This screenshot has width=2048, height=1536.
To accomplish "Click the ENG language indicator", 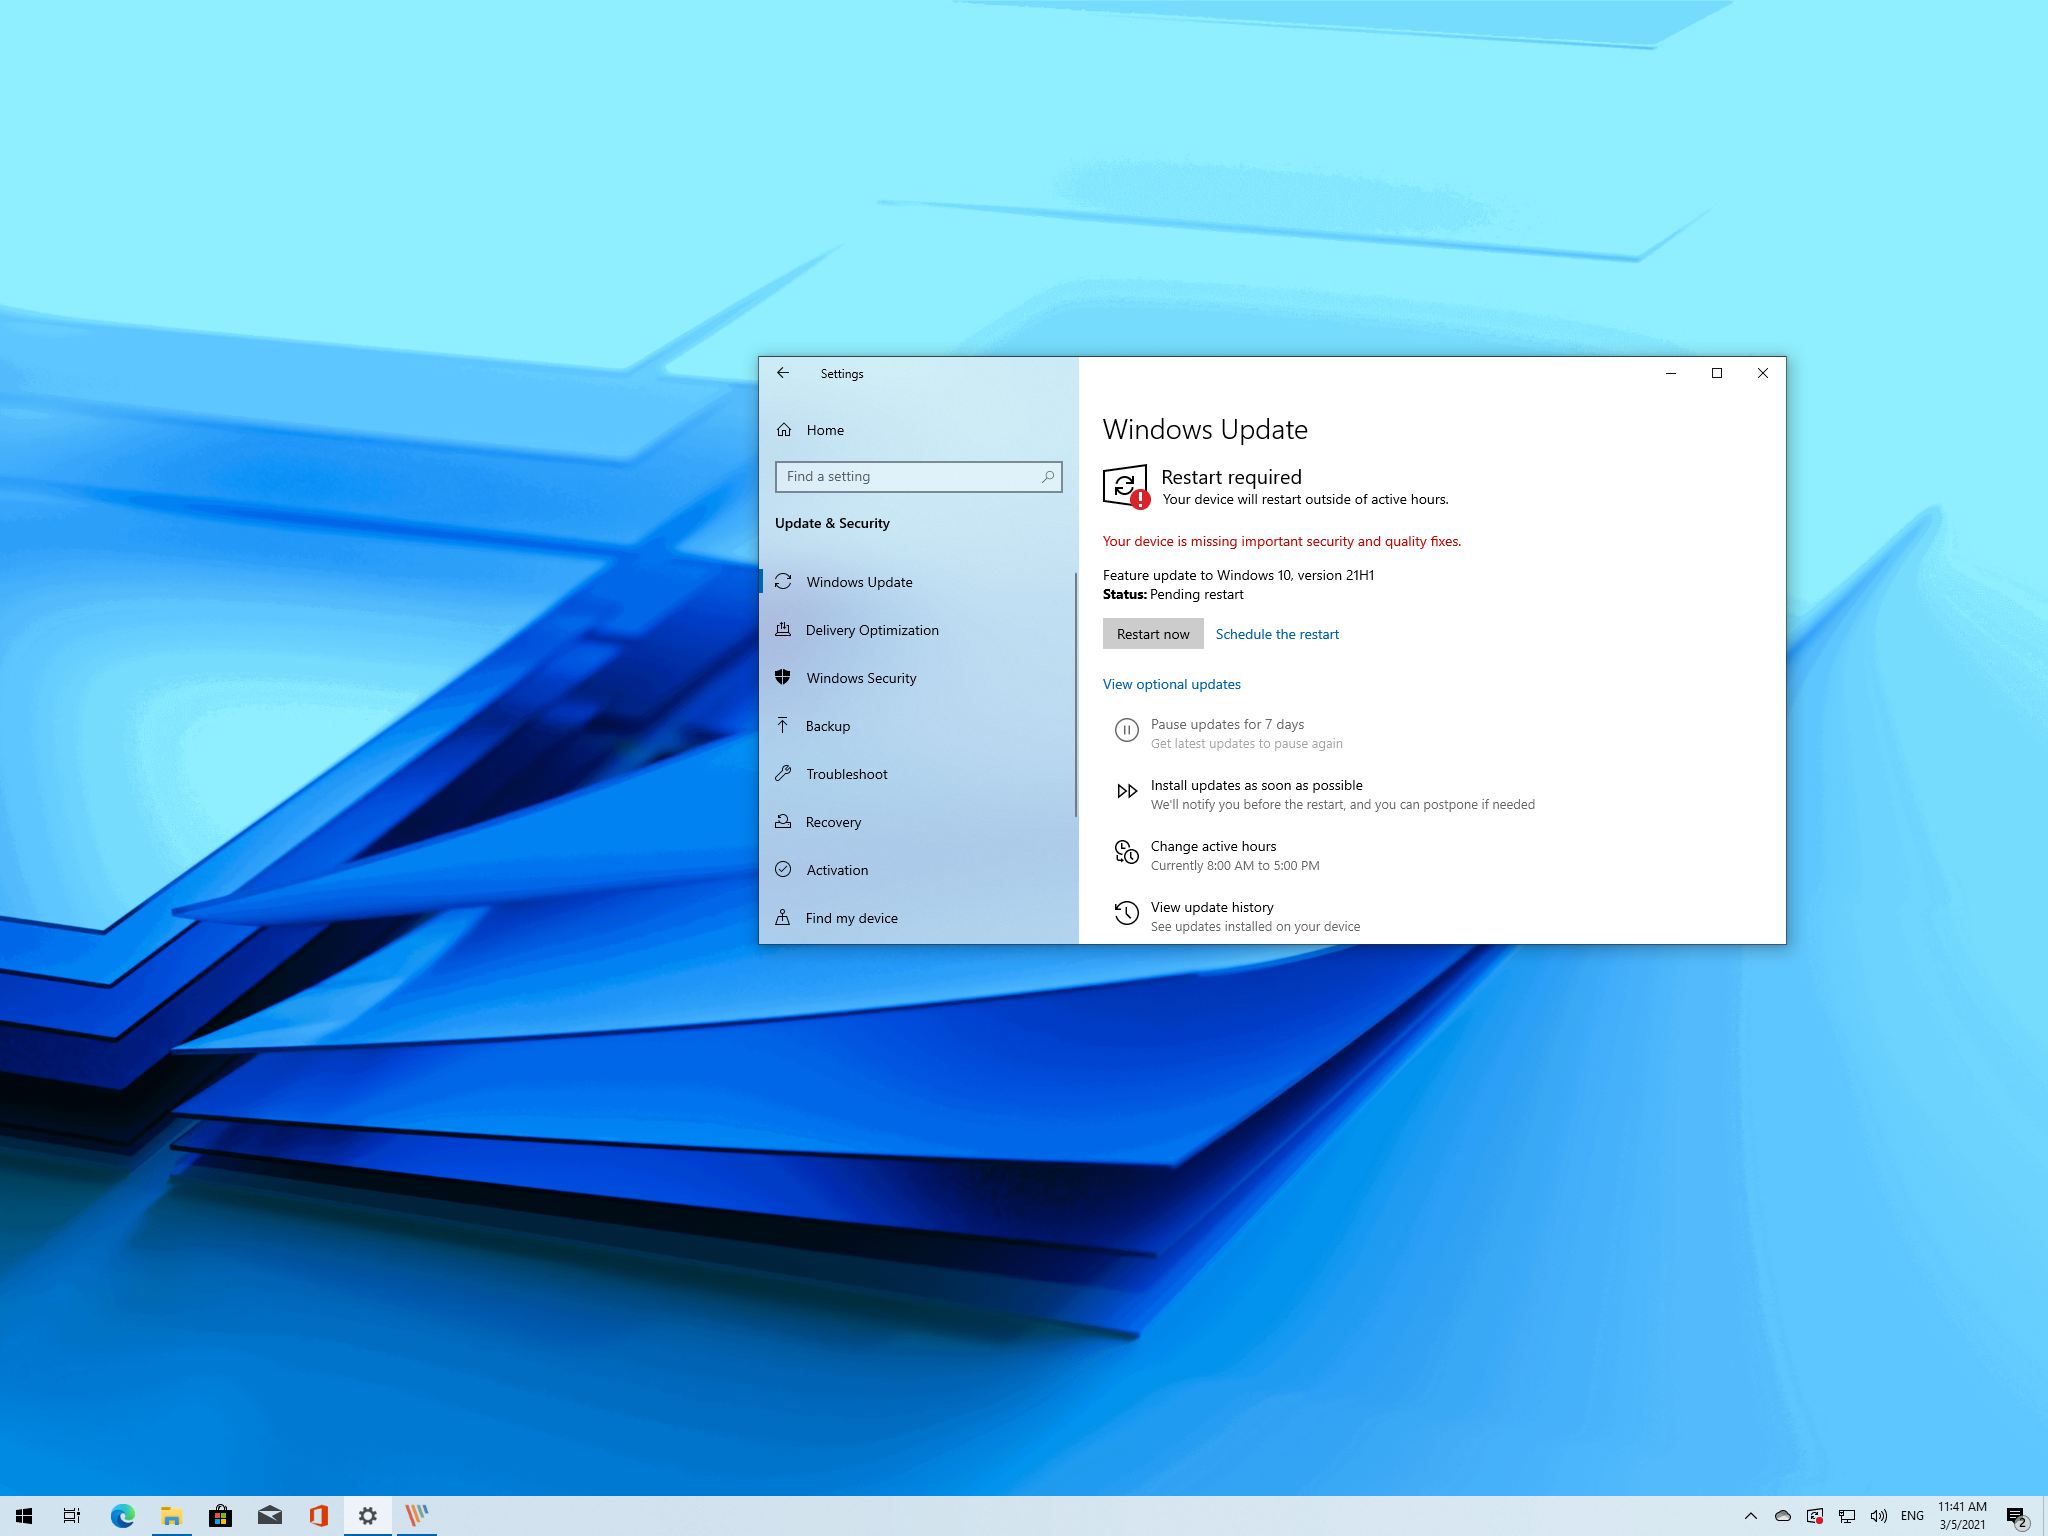I will (x=1912, y=1515).
